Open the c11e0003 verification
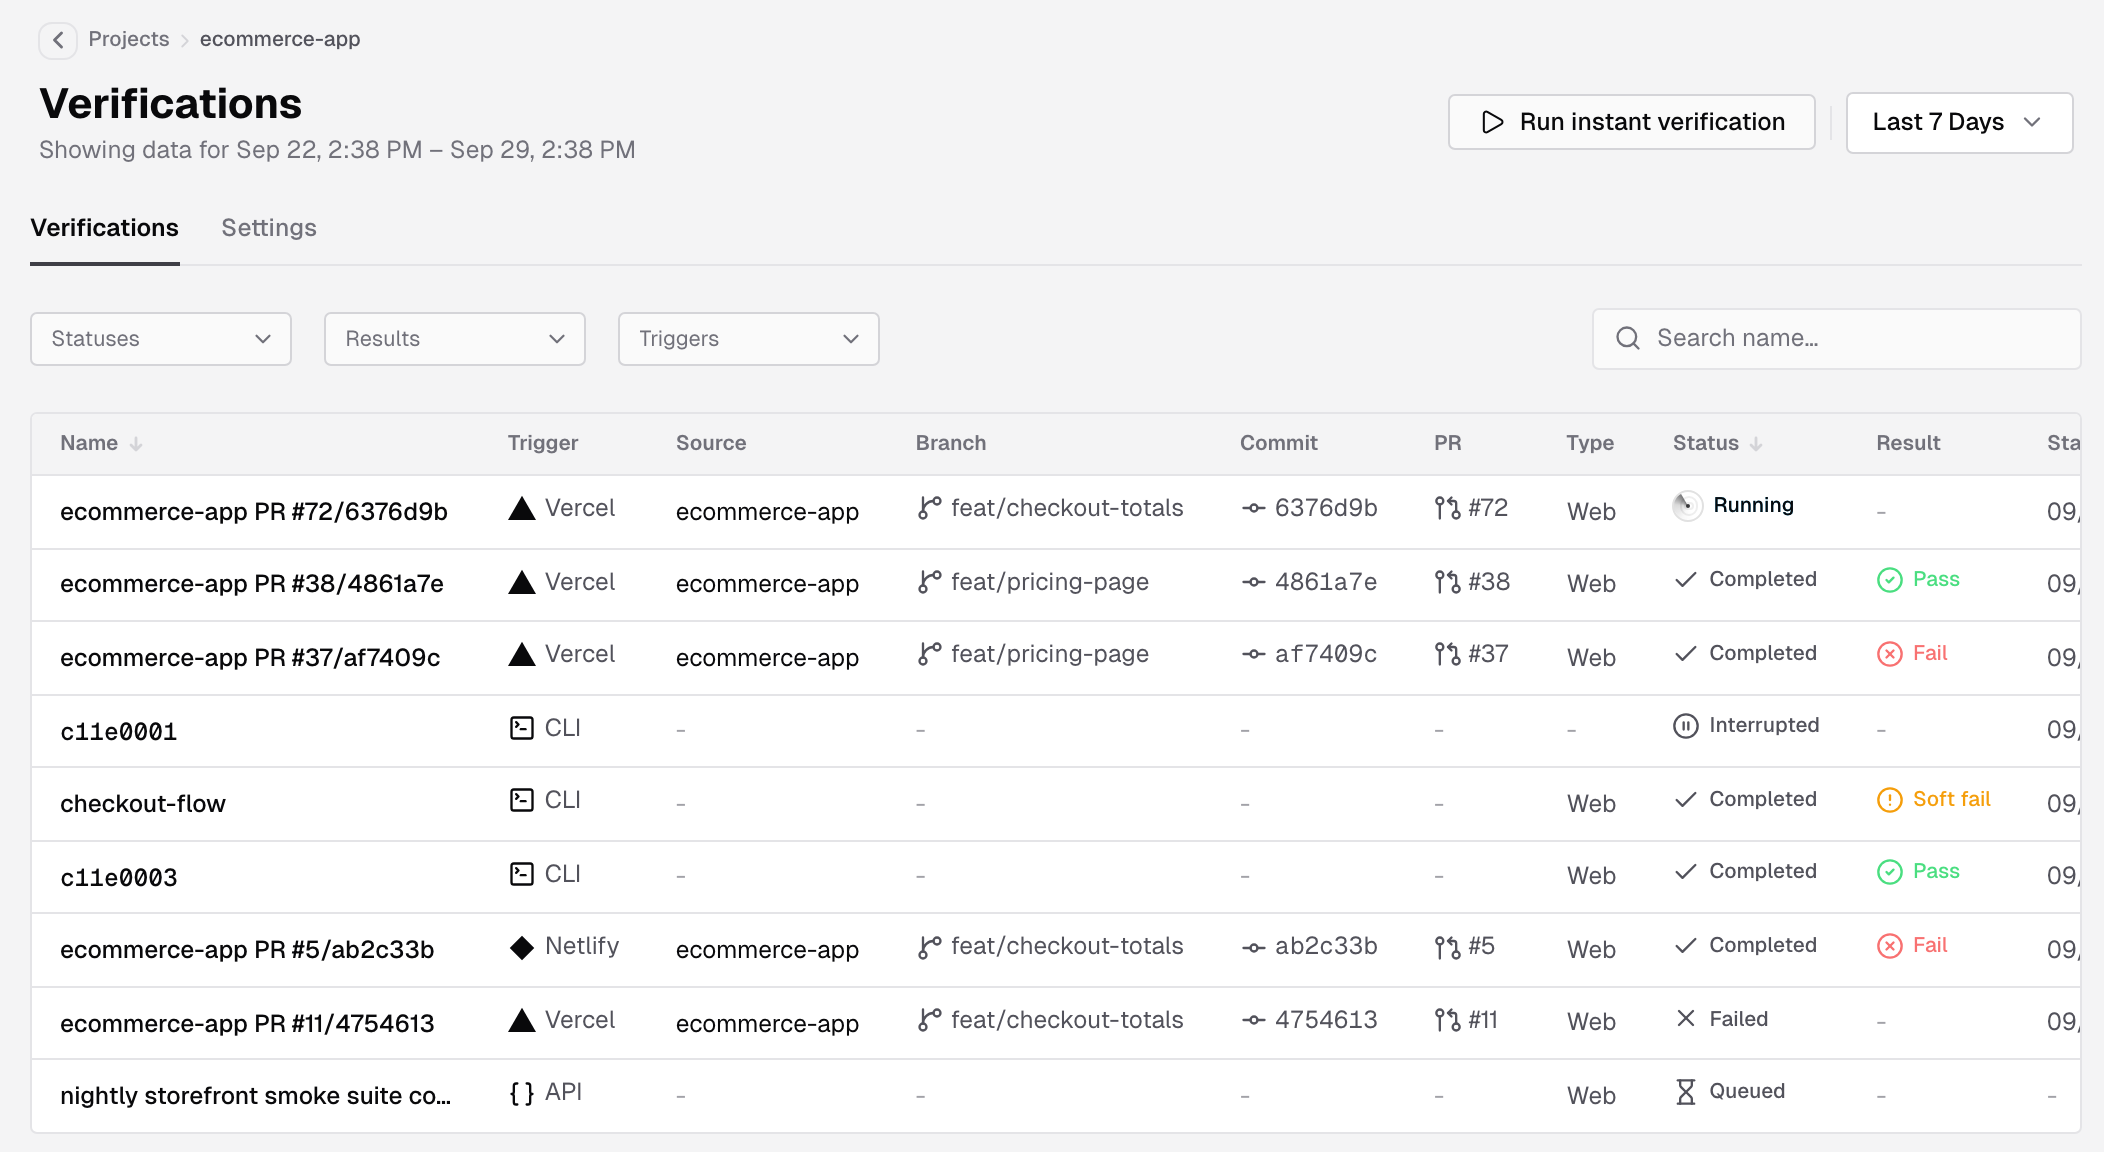Viewport: 2104px width, 1152px height. click(x=119, y=878)
